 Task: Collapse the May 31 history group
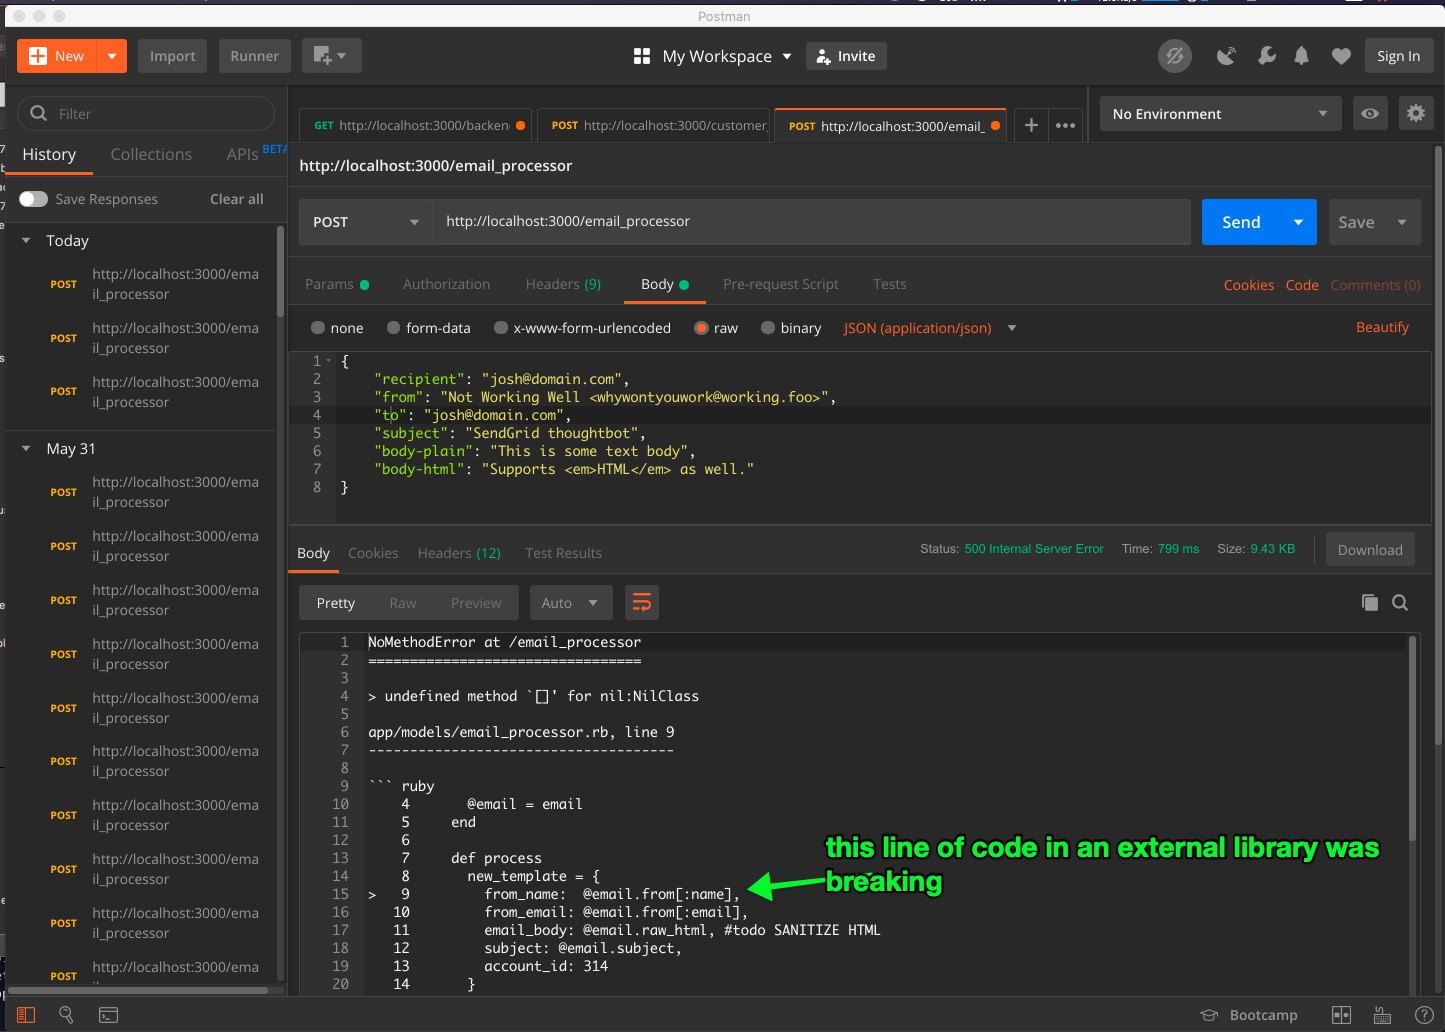(x=26, y=449)
